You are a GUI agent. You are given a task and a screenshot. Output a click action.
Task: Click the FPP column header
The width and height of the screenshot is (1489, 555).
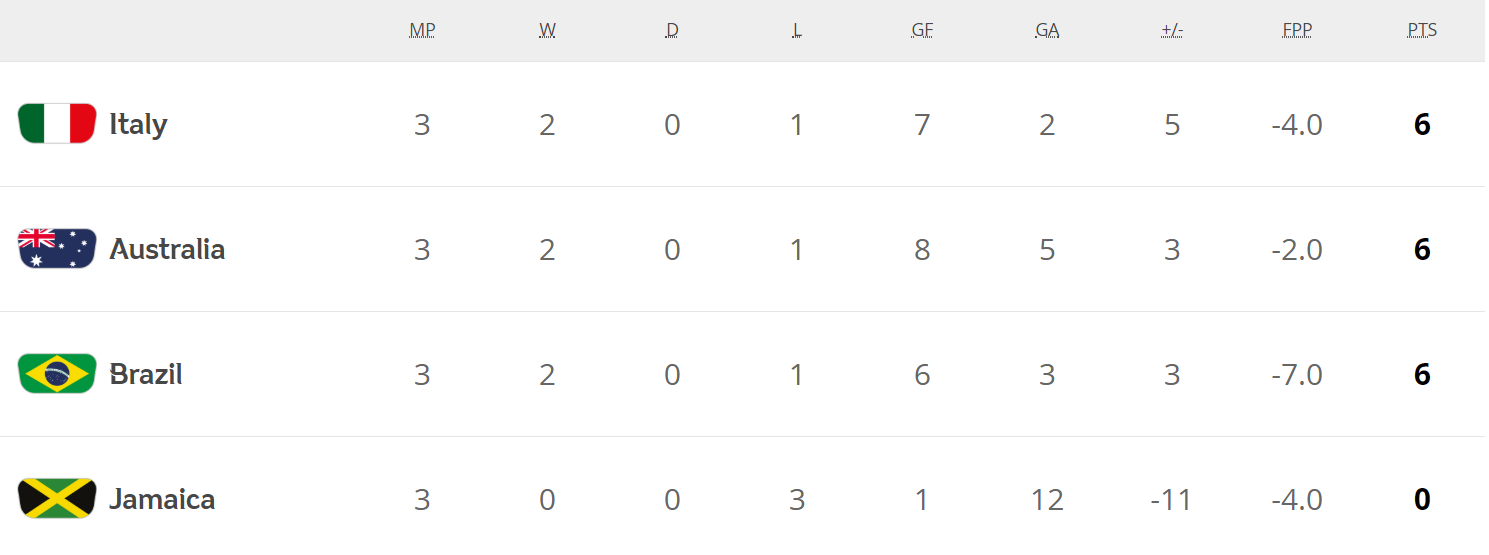point(1297,30)
